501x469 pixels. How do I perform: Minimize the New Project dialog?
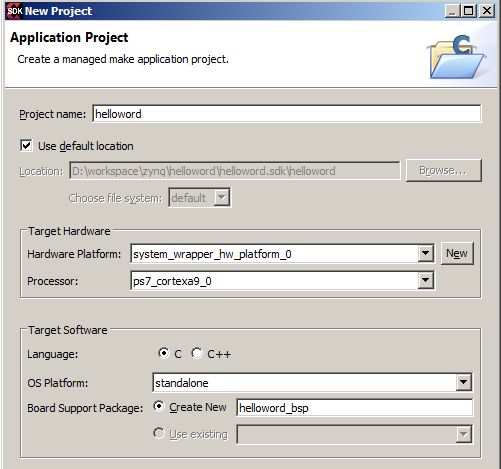click(452, 11)
